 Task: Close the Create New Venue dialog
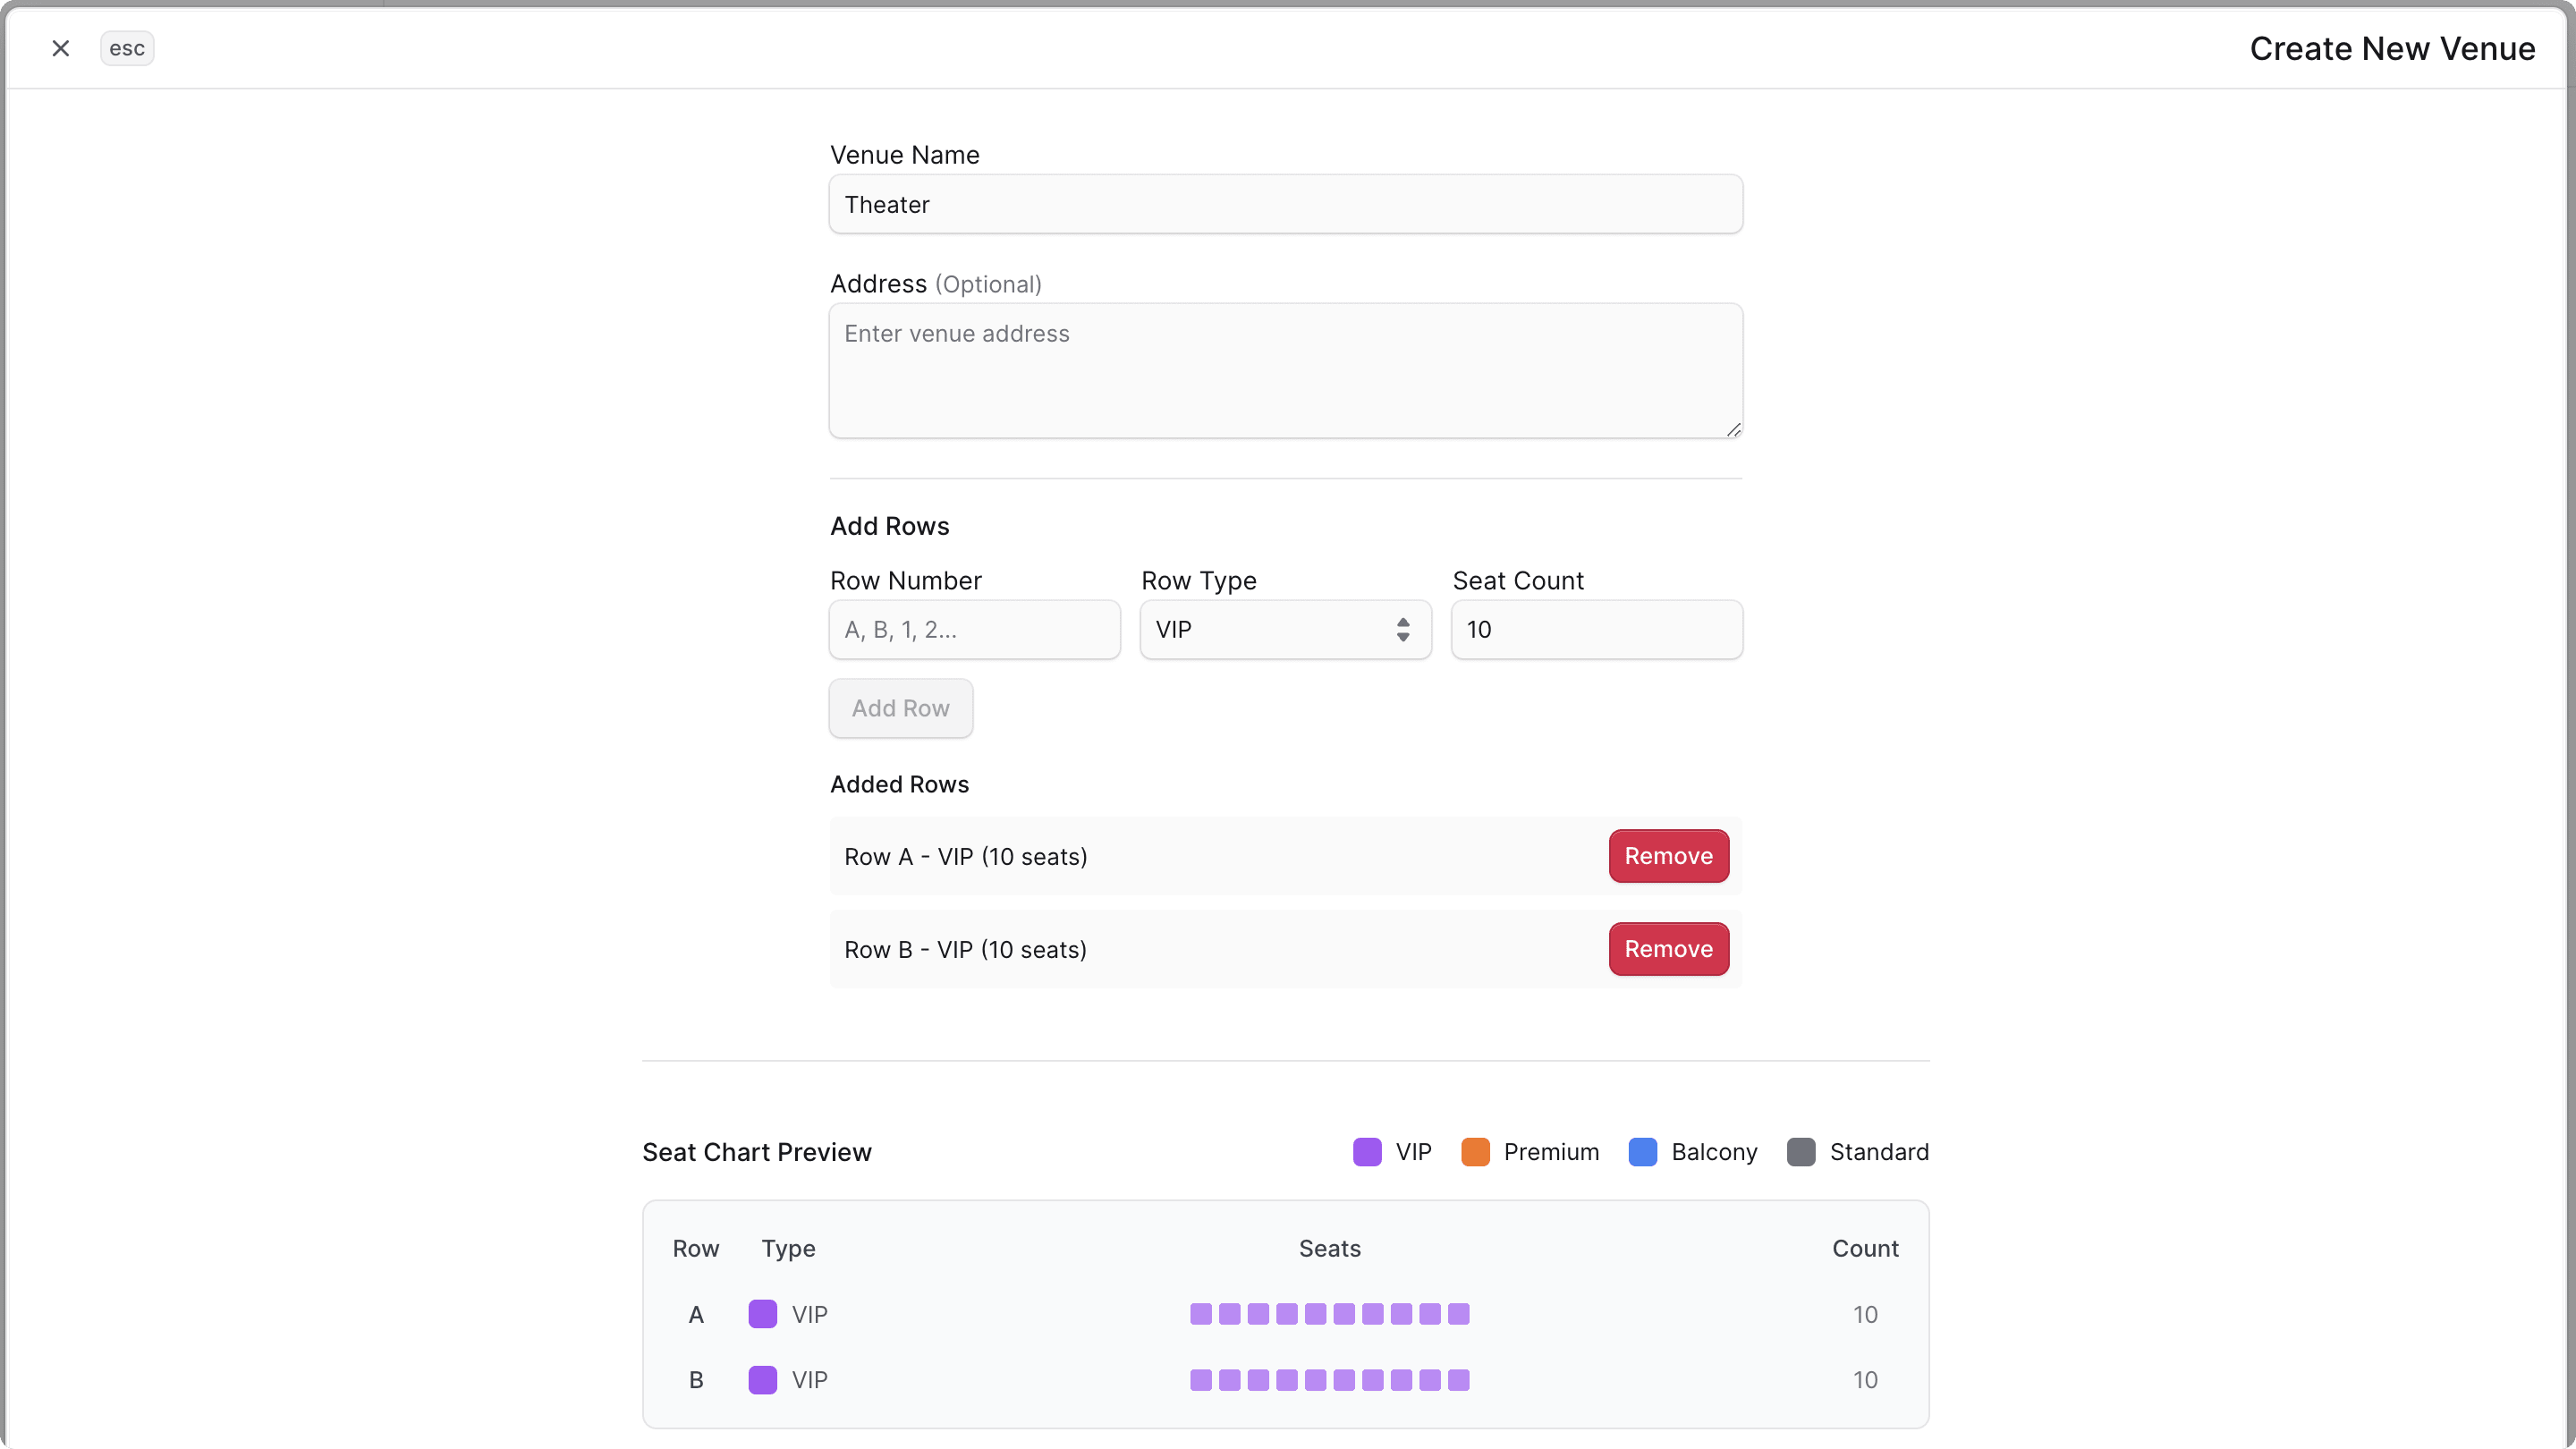(x=60, y=47)
